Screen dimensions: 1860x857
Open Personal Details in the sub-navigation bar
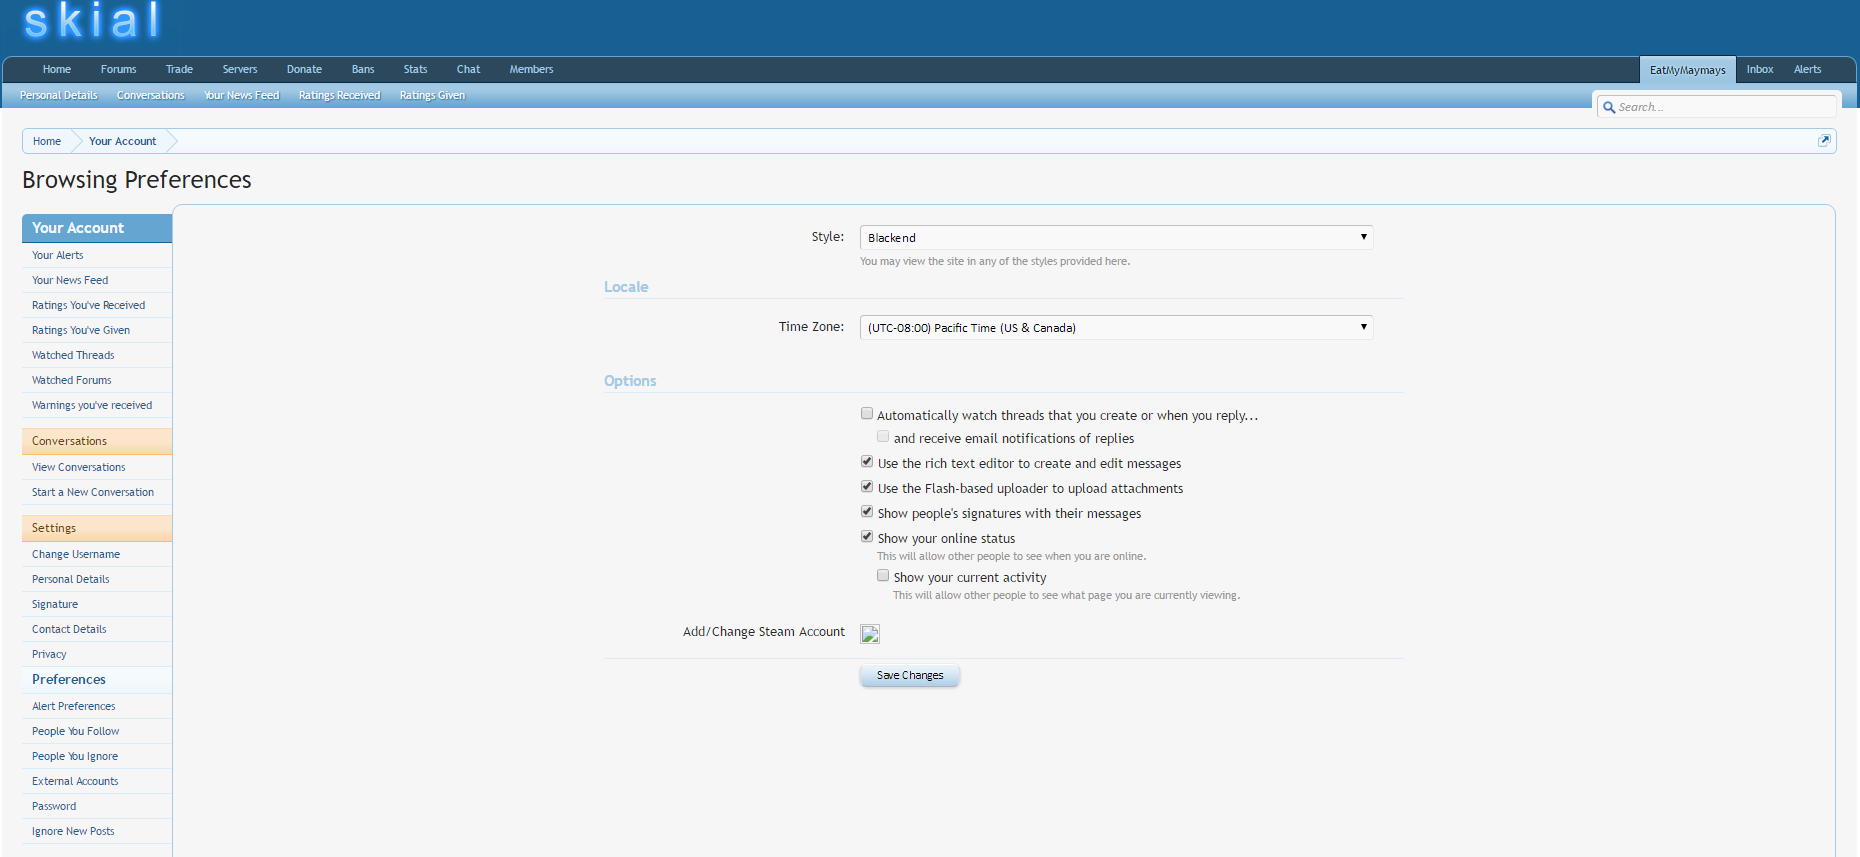pos(59,95)
